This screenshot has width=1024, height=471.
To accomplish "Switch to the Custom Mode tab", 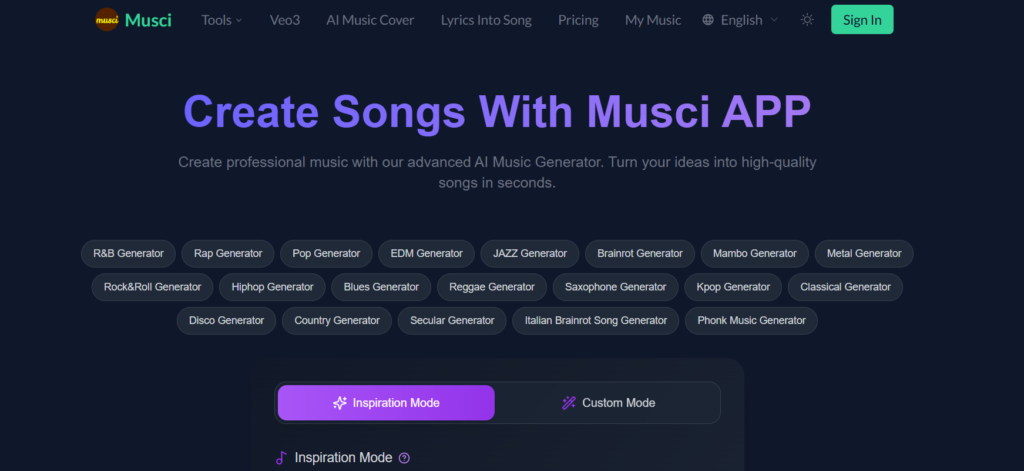I will pyautogui.click(x=608, y=403).
